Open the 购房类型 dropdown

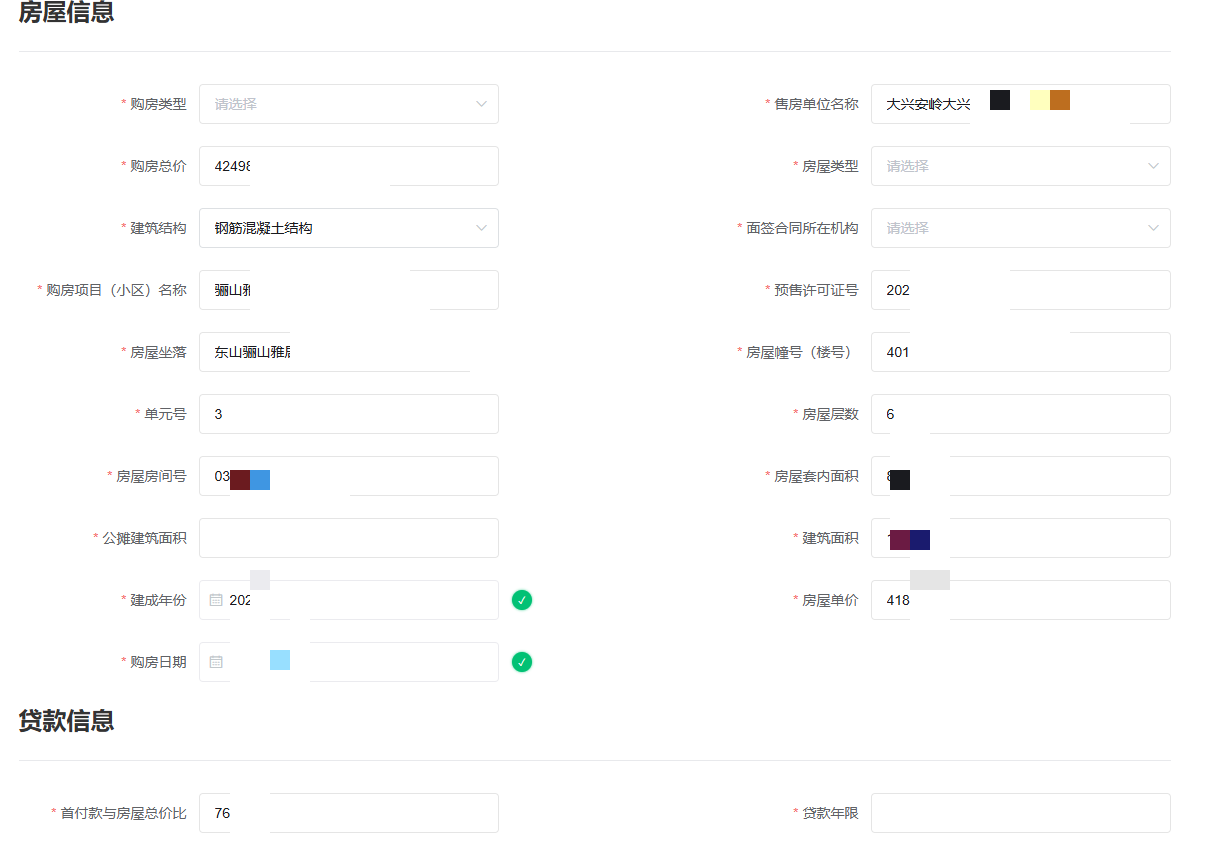tap(349, 104)
